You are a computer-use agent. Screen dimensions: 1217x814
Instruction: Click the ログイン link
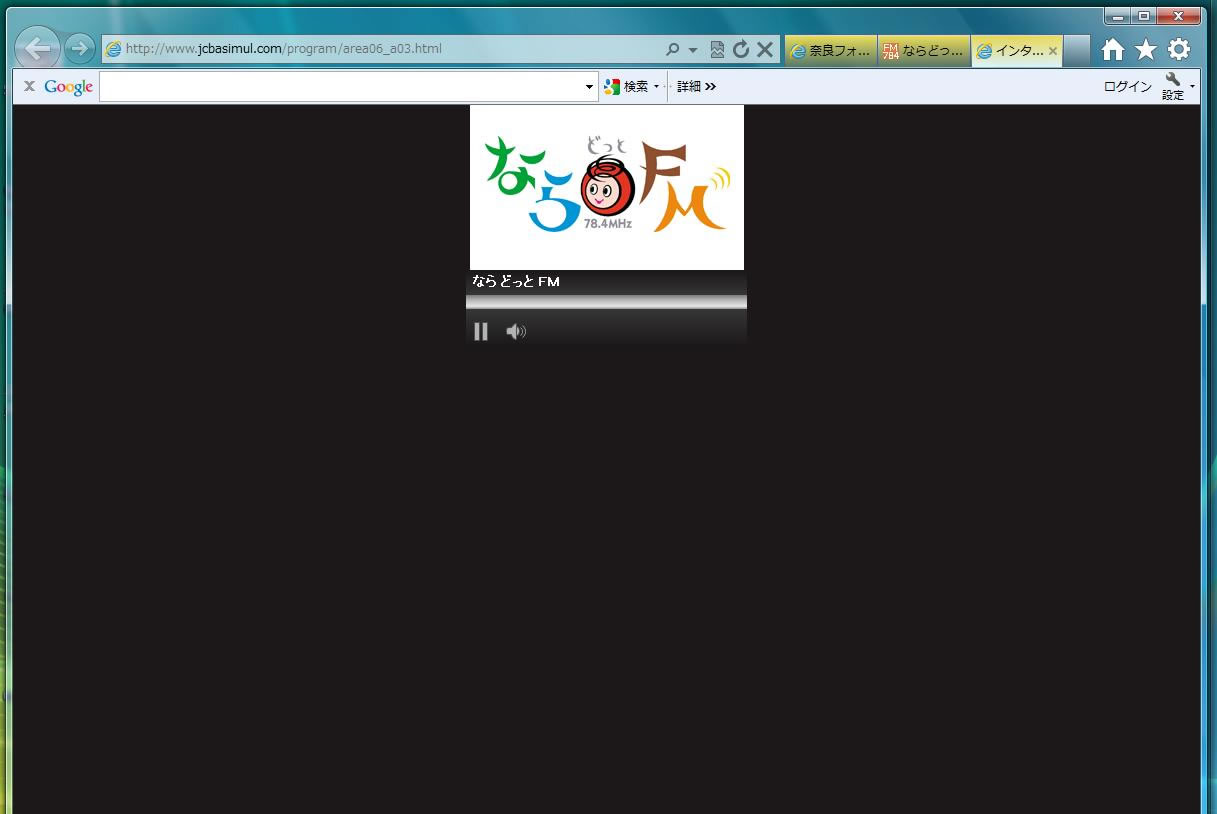(x=1128, y=87)
